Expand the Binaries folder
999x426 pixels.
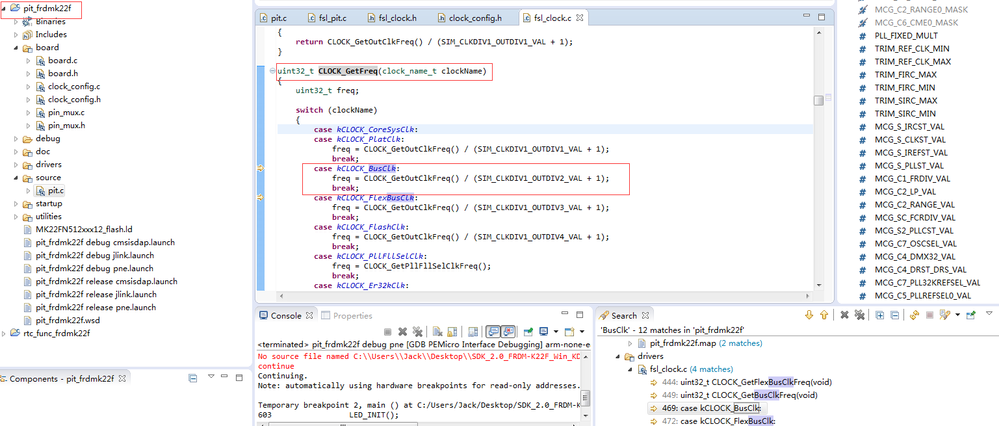[15, 22]
